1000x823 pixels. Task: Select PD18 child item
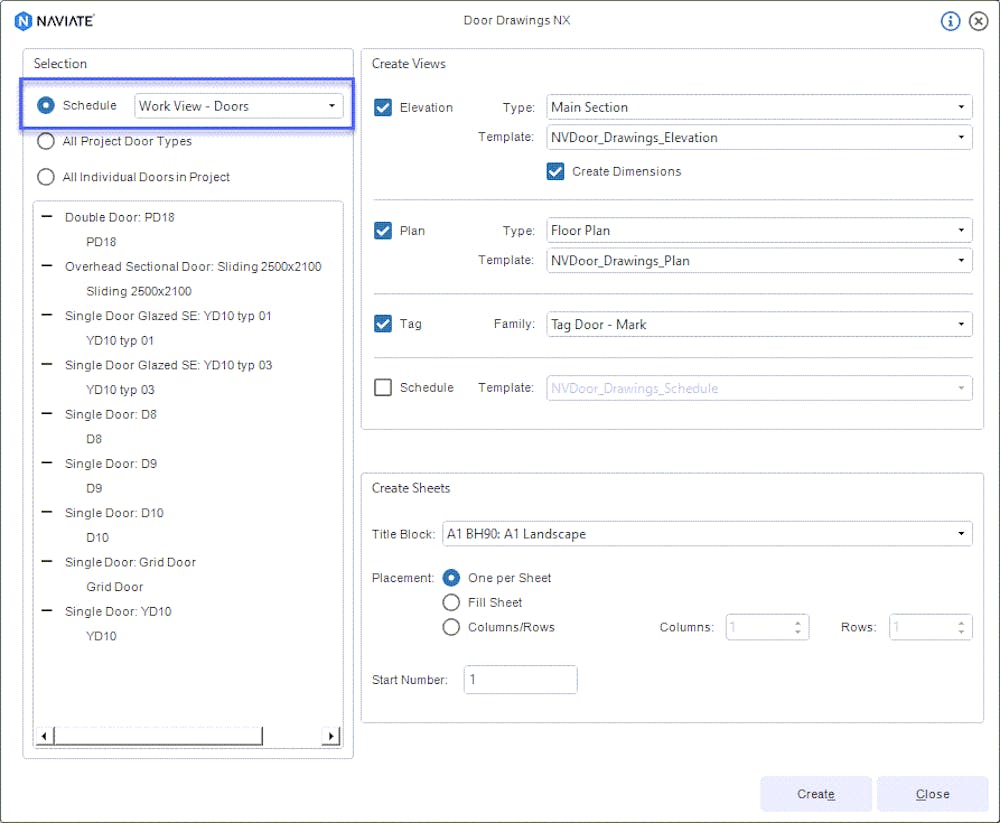tap(101, 242)
